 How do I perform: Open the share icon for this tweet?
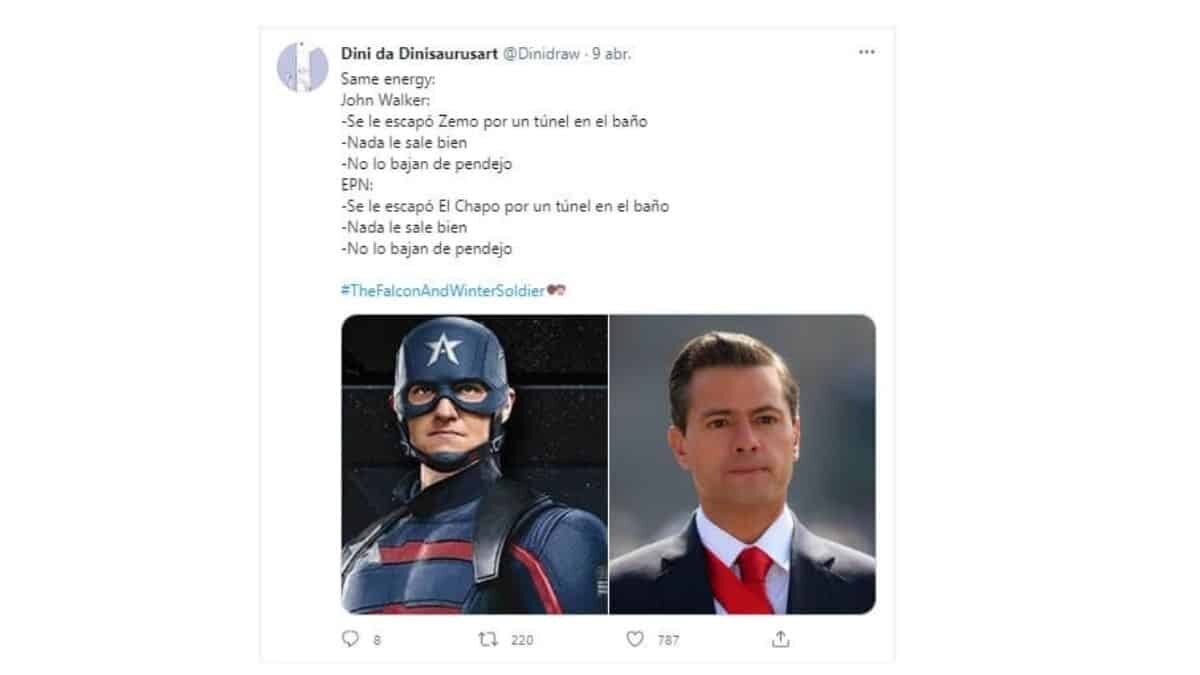782,638
